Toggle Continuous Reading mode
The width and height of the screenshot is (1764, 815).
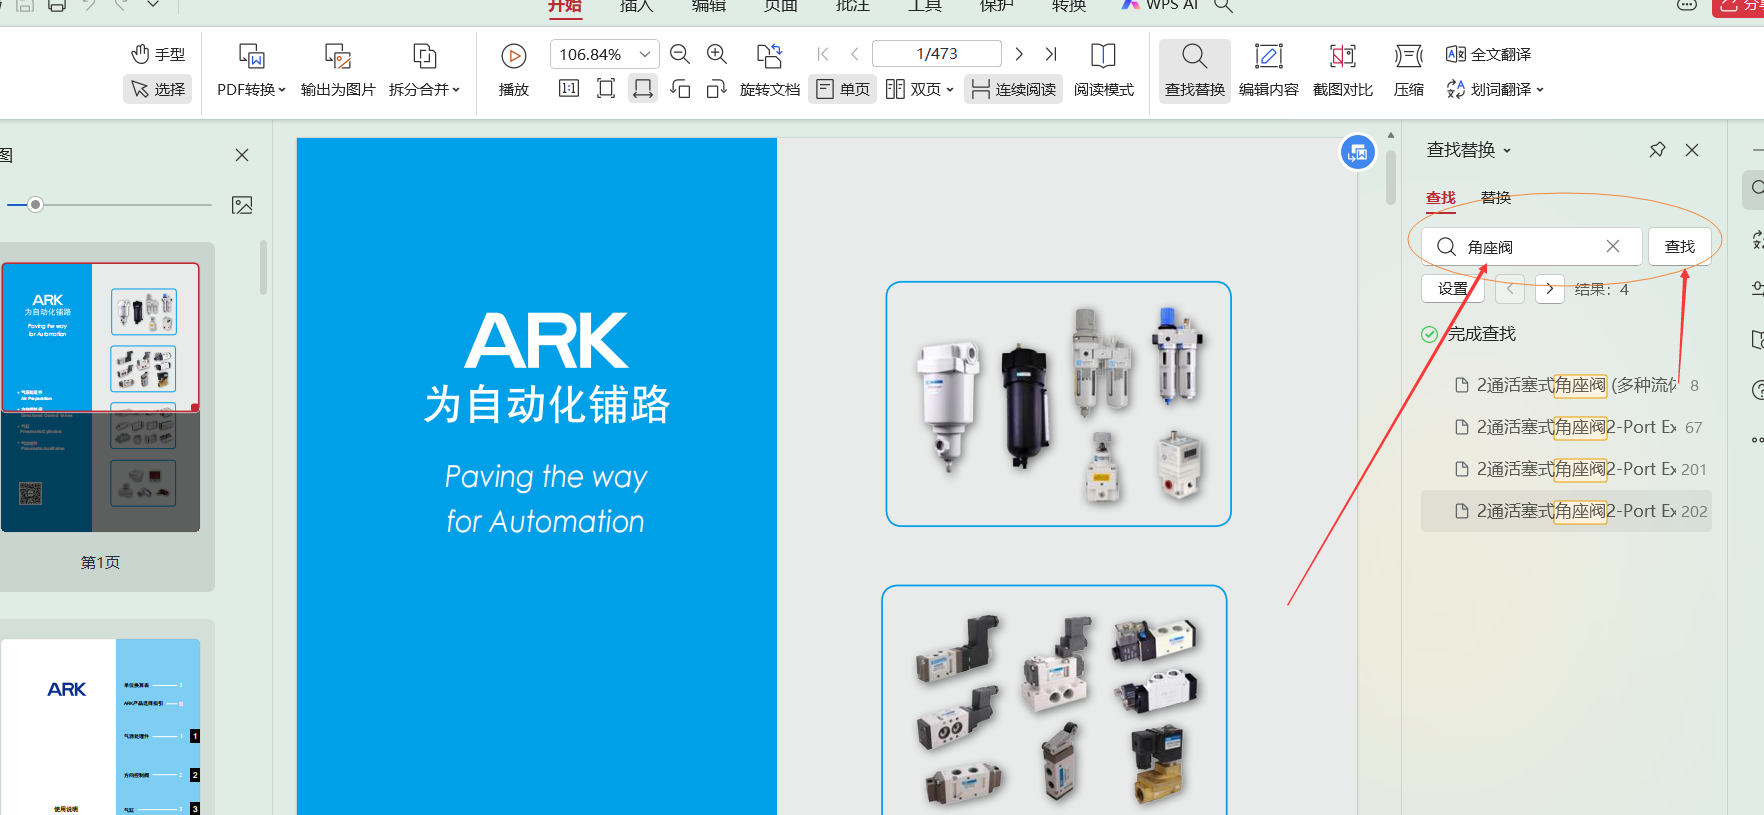point(1013,89)
